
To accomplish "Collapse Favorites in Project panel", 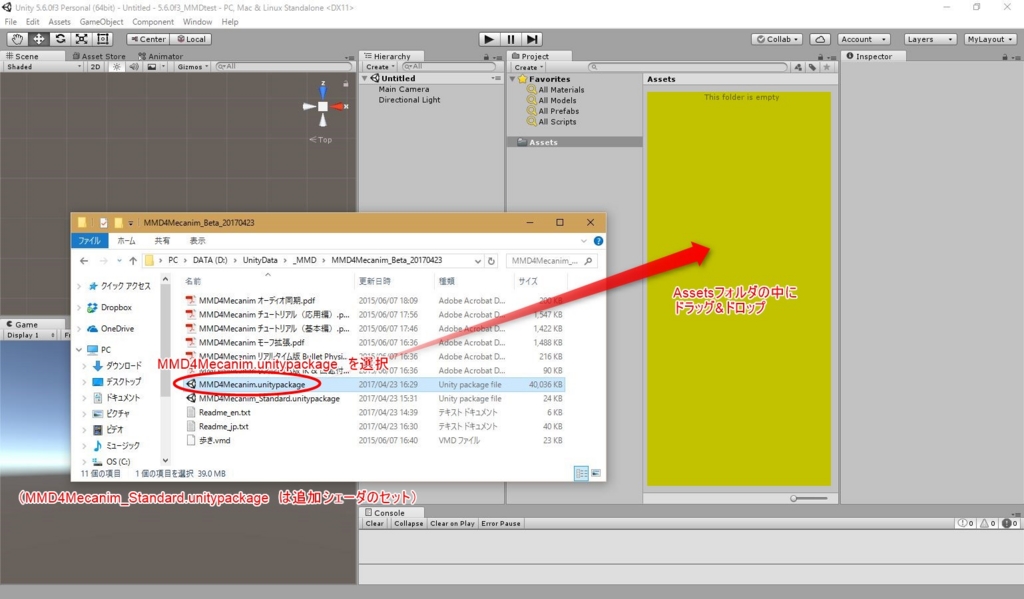I will pyautogui.click(x=513, y=79).
